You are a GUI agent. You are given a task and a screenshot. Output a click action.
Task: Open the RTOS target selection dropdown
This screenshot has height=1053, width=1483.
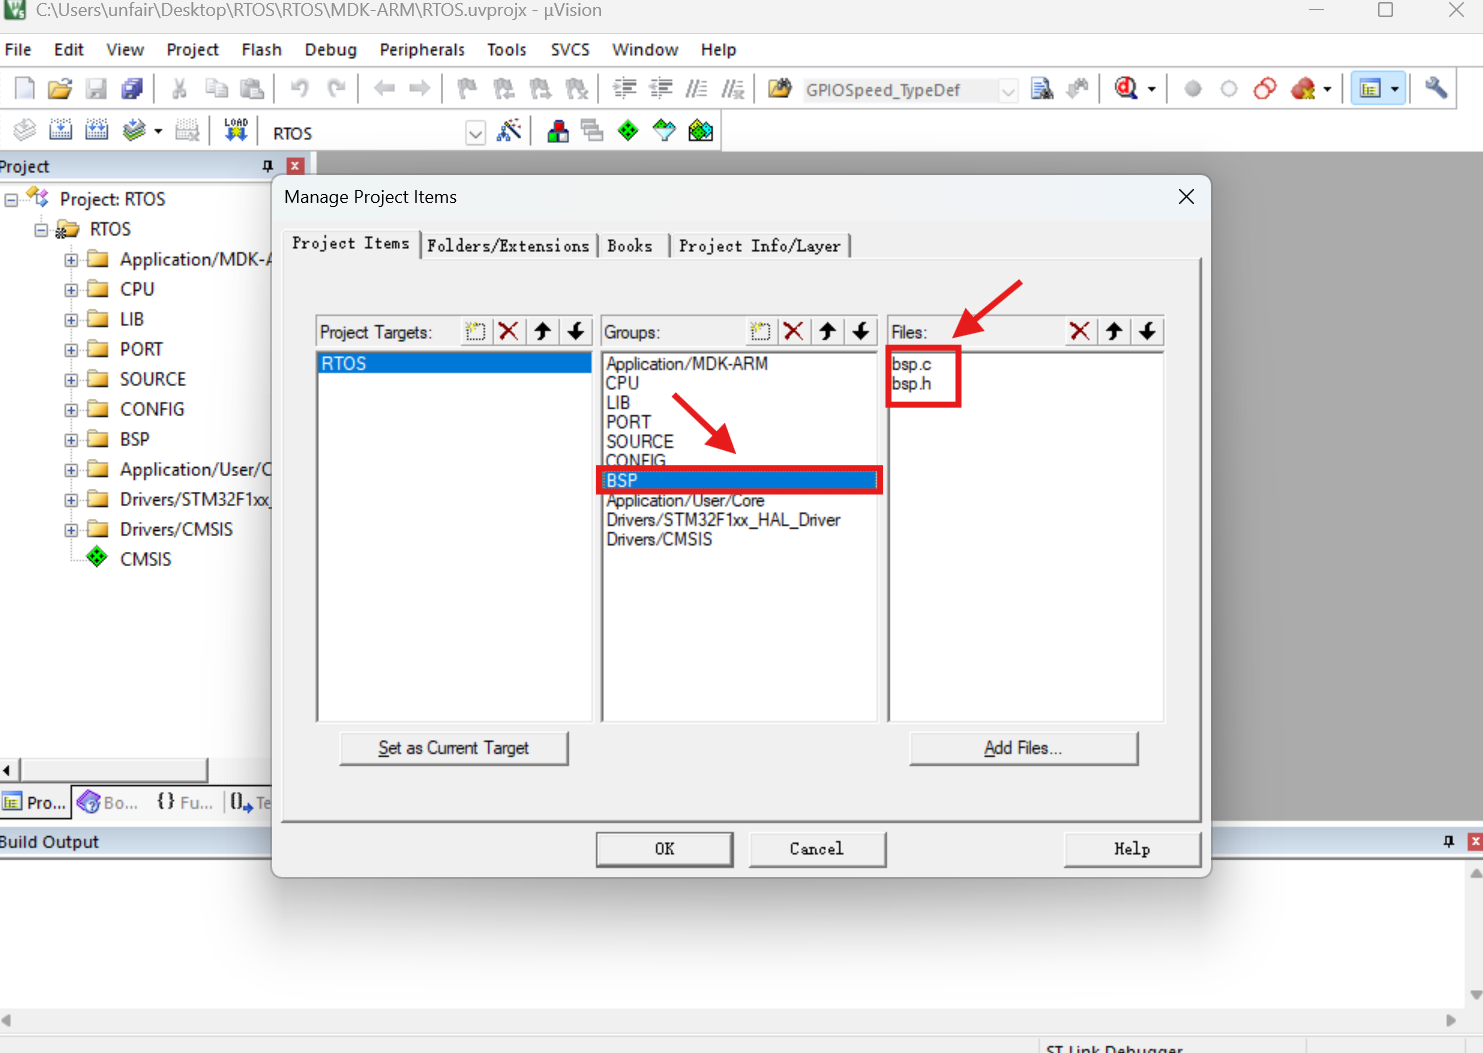476,133
